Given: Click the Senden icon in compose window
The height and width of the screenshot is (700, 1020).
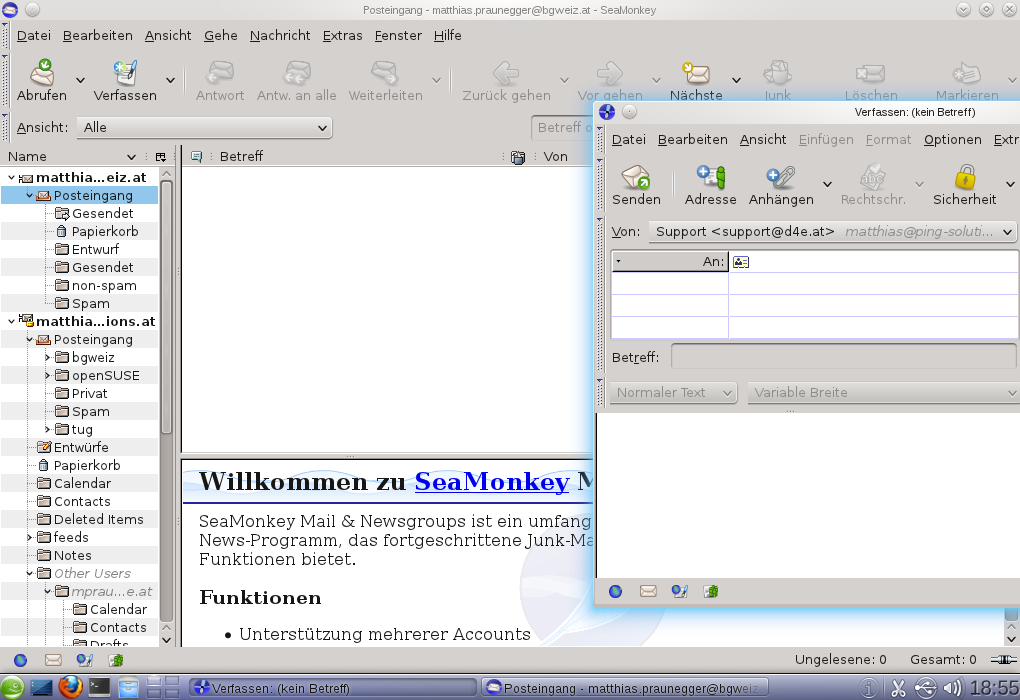Looking at the screenshot, I should point(636,176).
